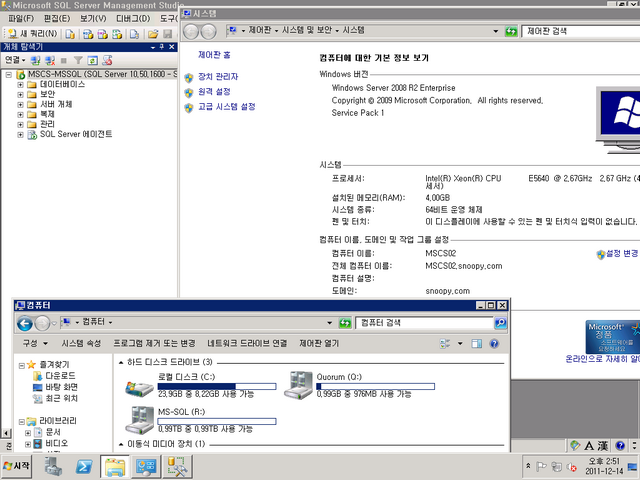
Task: Open 고급 시스템 설정 link
Action: coord(227,107)
